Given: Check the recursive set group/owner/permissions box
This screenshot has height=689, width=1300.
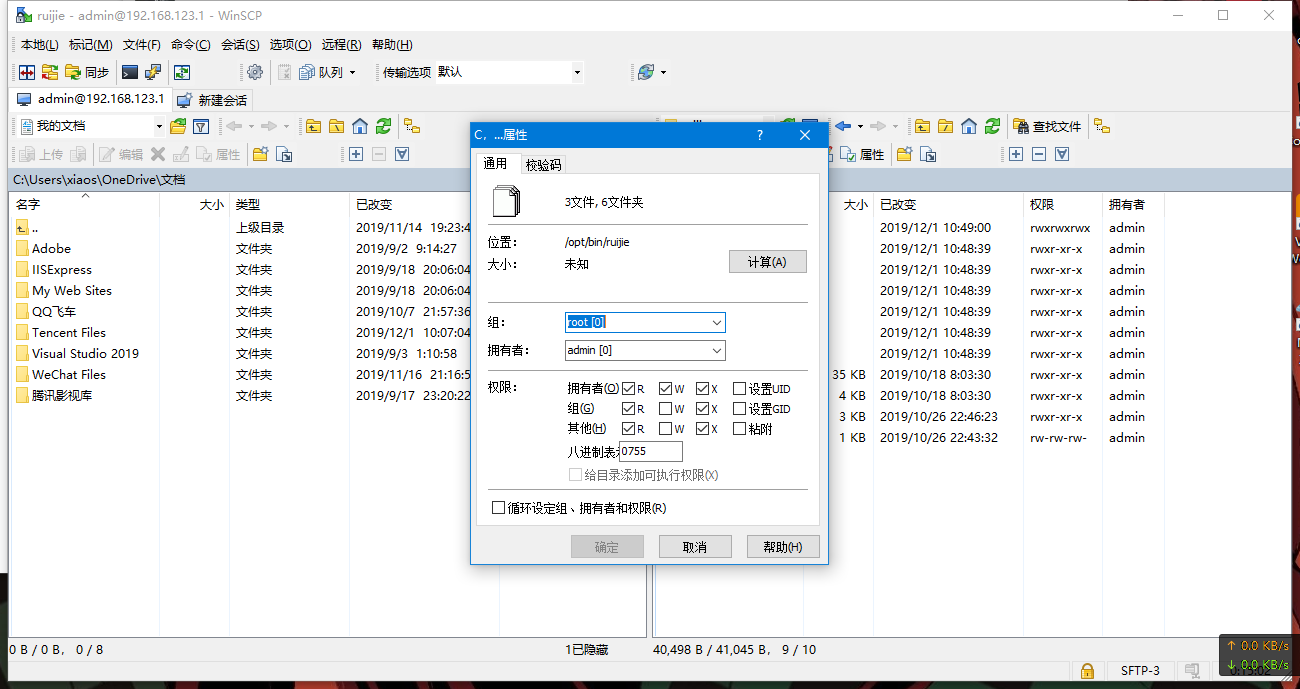Looking at the screenshot, I should [x=499, y=508].
